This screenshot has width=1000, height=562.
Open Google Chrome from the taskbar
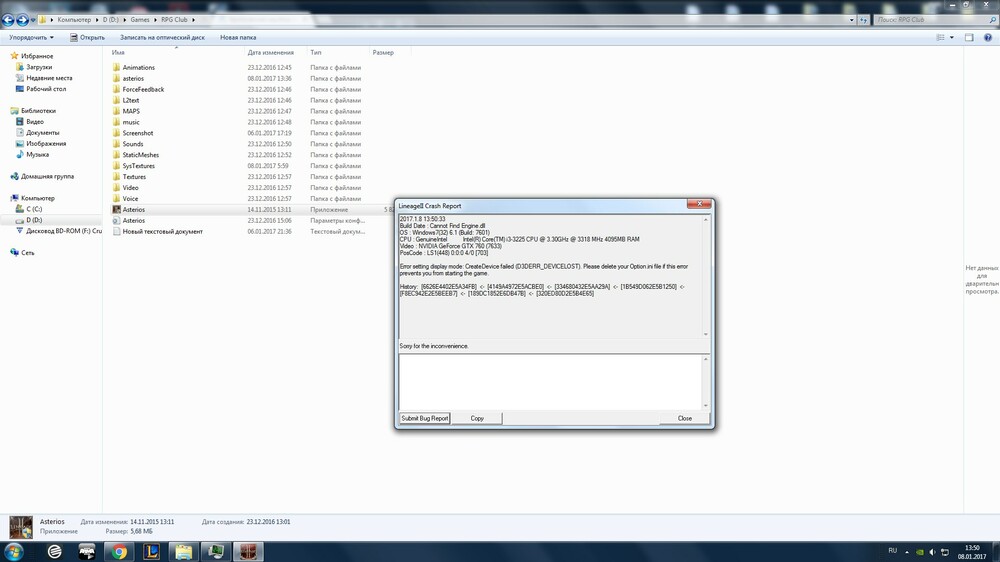point(119,551)
